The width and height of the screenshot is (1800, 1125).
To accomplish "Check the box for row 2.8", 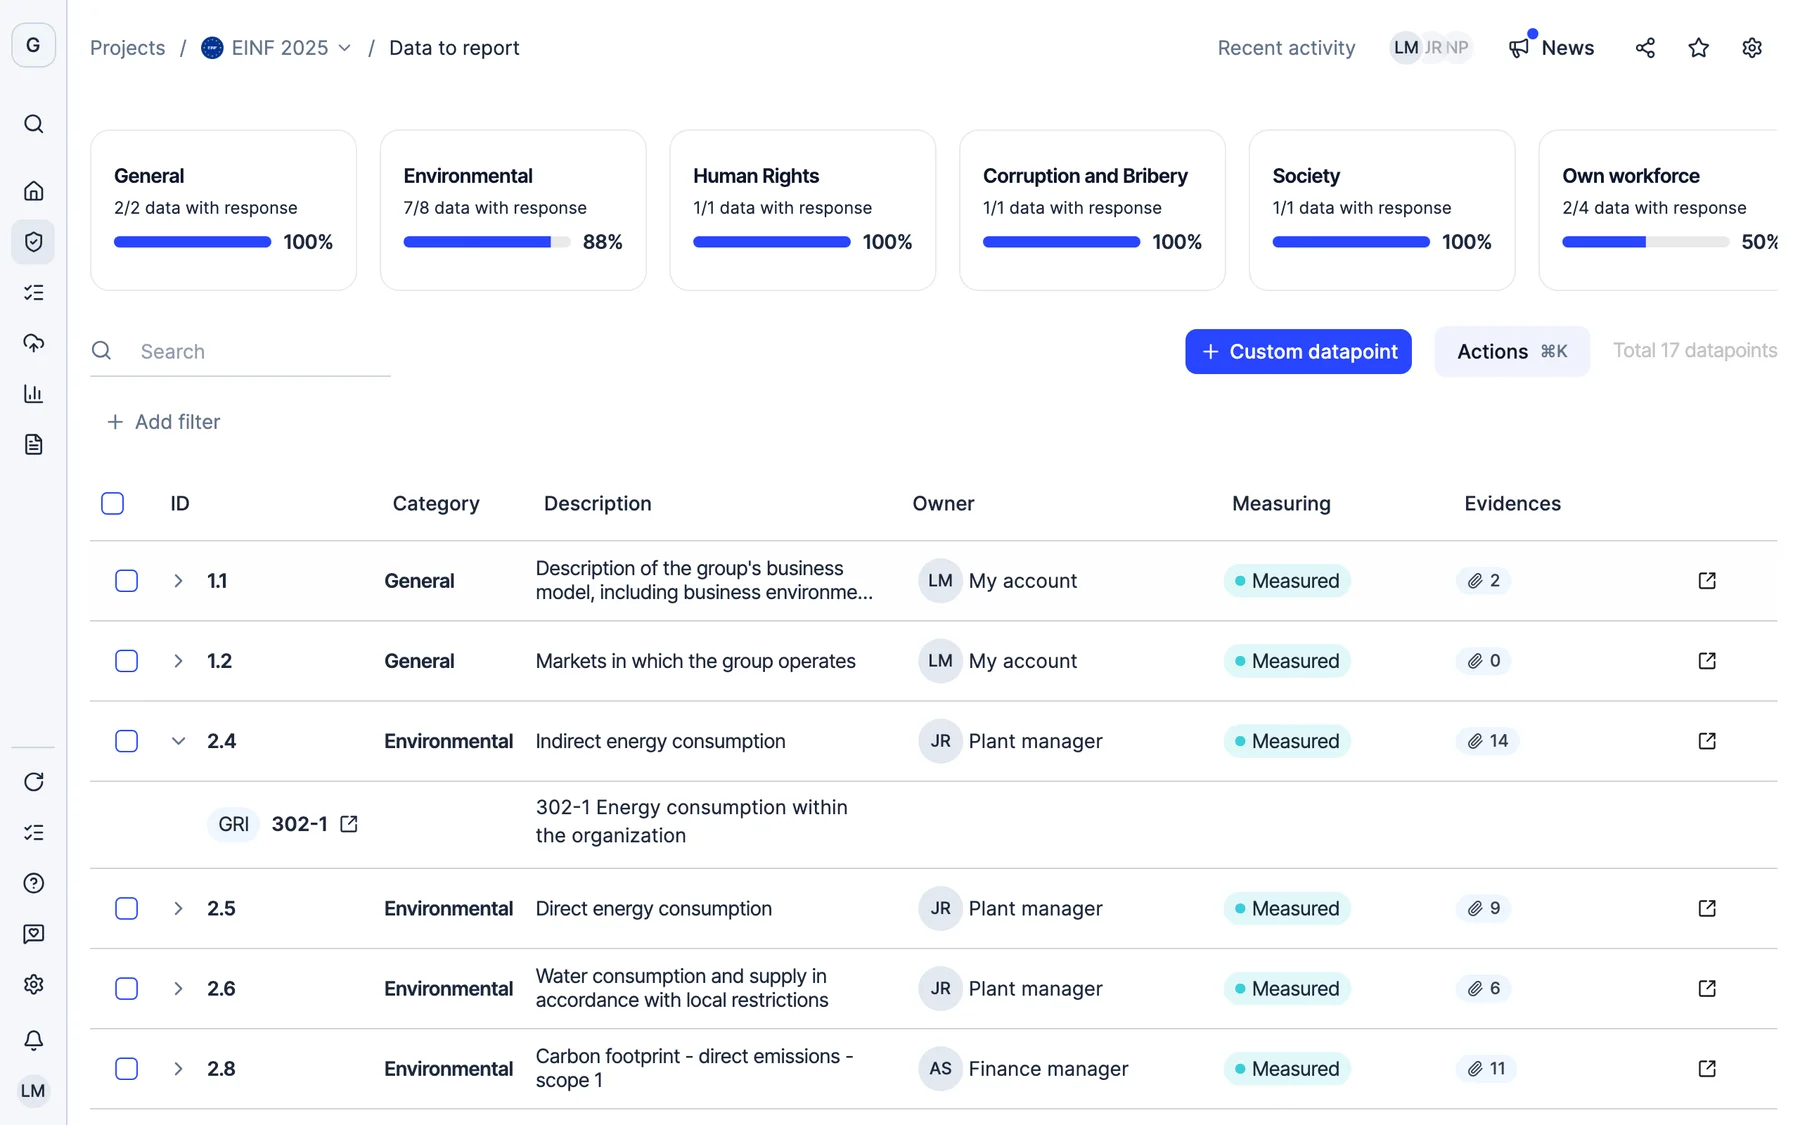I will point(126,1068).
